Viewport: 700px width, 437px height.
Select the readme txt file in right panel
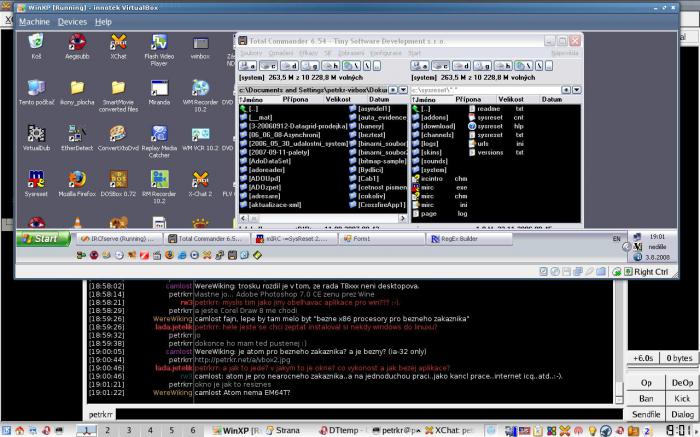[x=496, y=109]
